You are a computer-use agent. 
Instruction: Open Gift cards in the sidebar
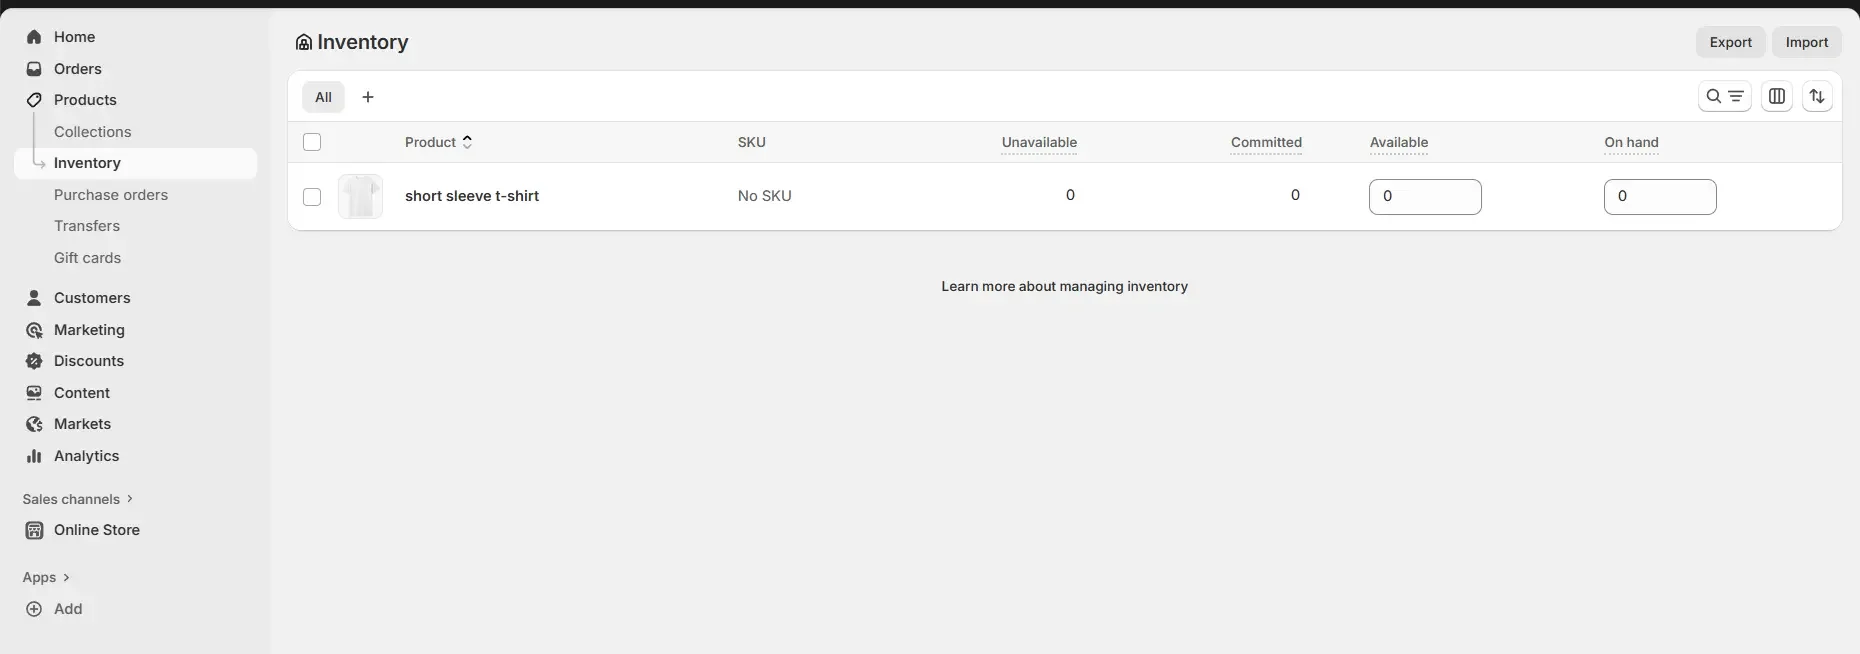click(88, 258)
